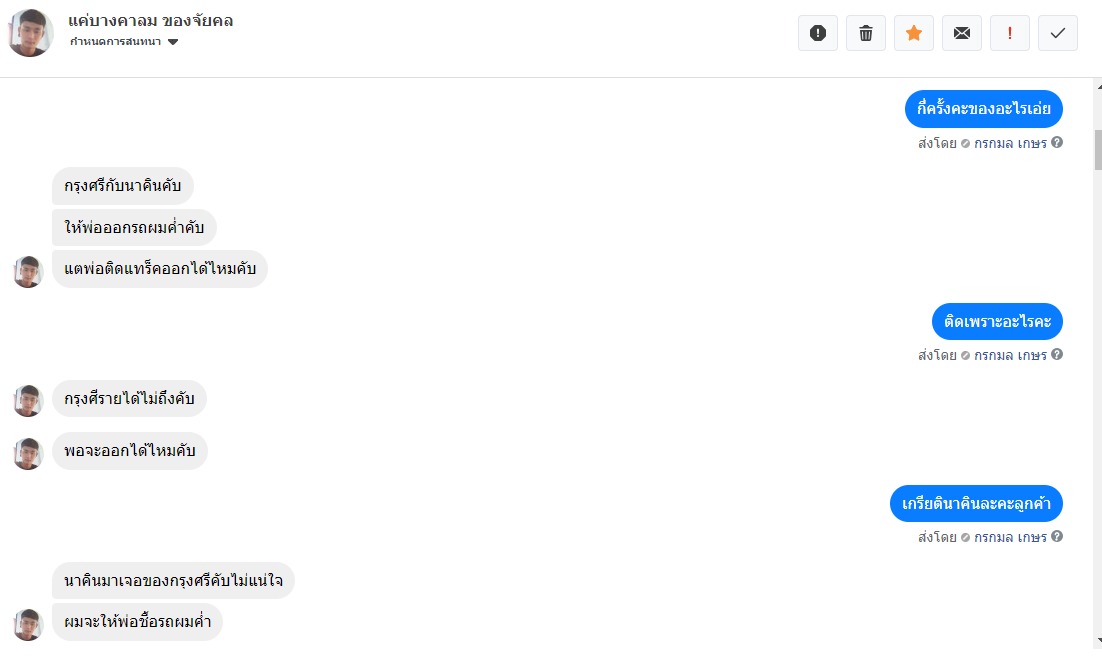Click the verified badge under ติดเพราะอะไรคะ
The width and height of the screenshot is (1102, 661).
[x=965, y=355]
